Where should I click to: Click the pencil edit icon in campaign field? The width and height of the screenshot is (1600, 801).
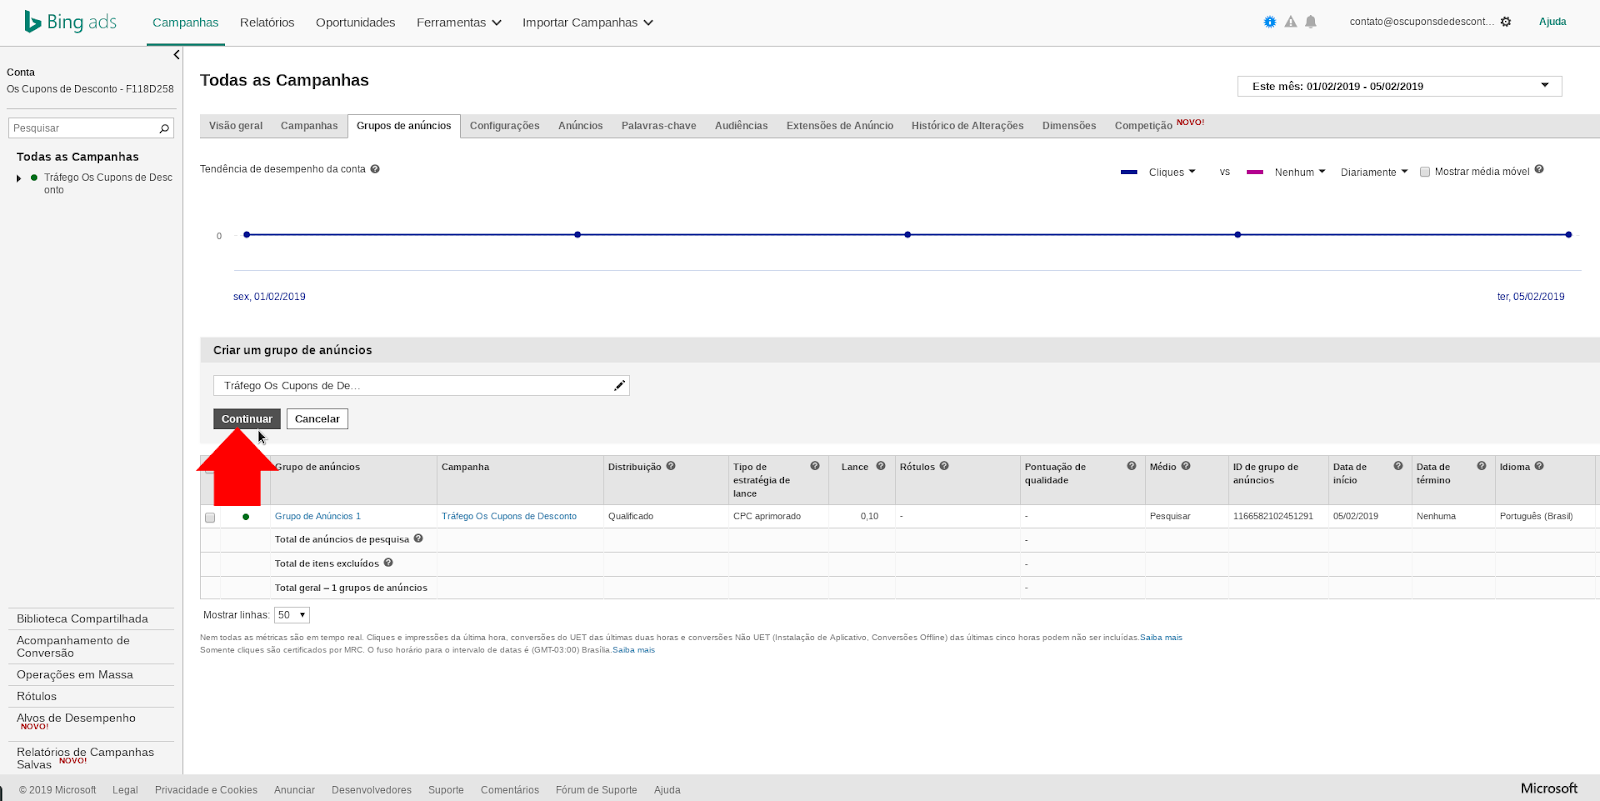pos(619,385)
